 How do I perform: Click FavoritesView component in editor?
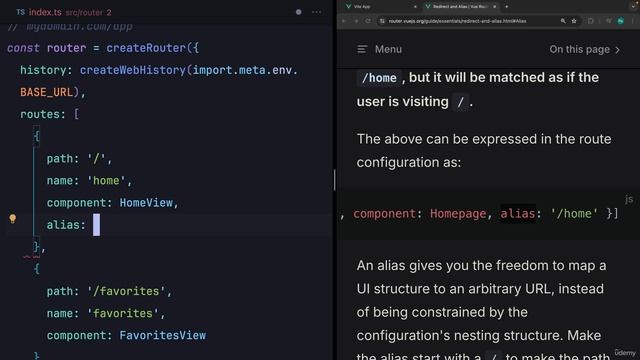162,336
